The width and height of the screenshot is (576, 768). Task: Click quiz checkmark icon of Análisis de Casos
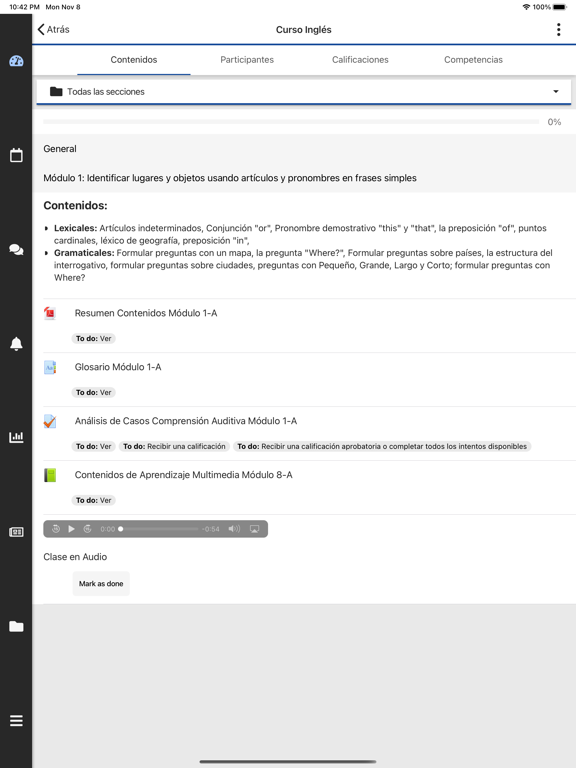[50, 421]
